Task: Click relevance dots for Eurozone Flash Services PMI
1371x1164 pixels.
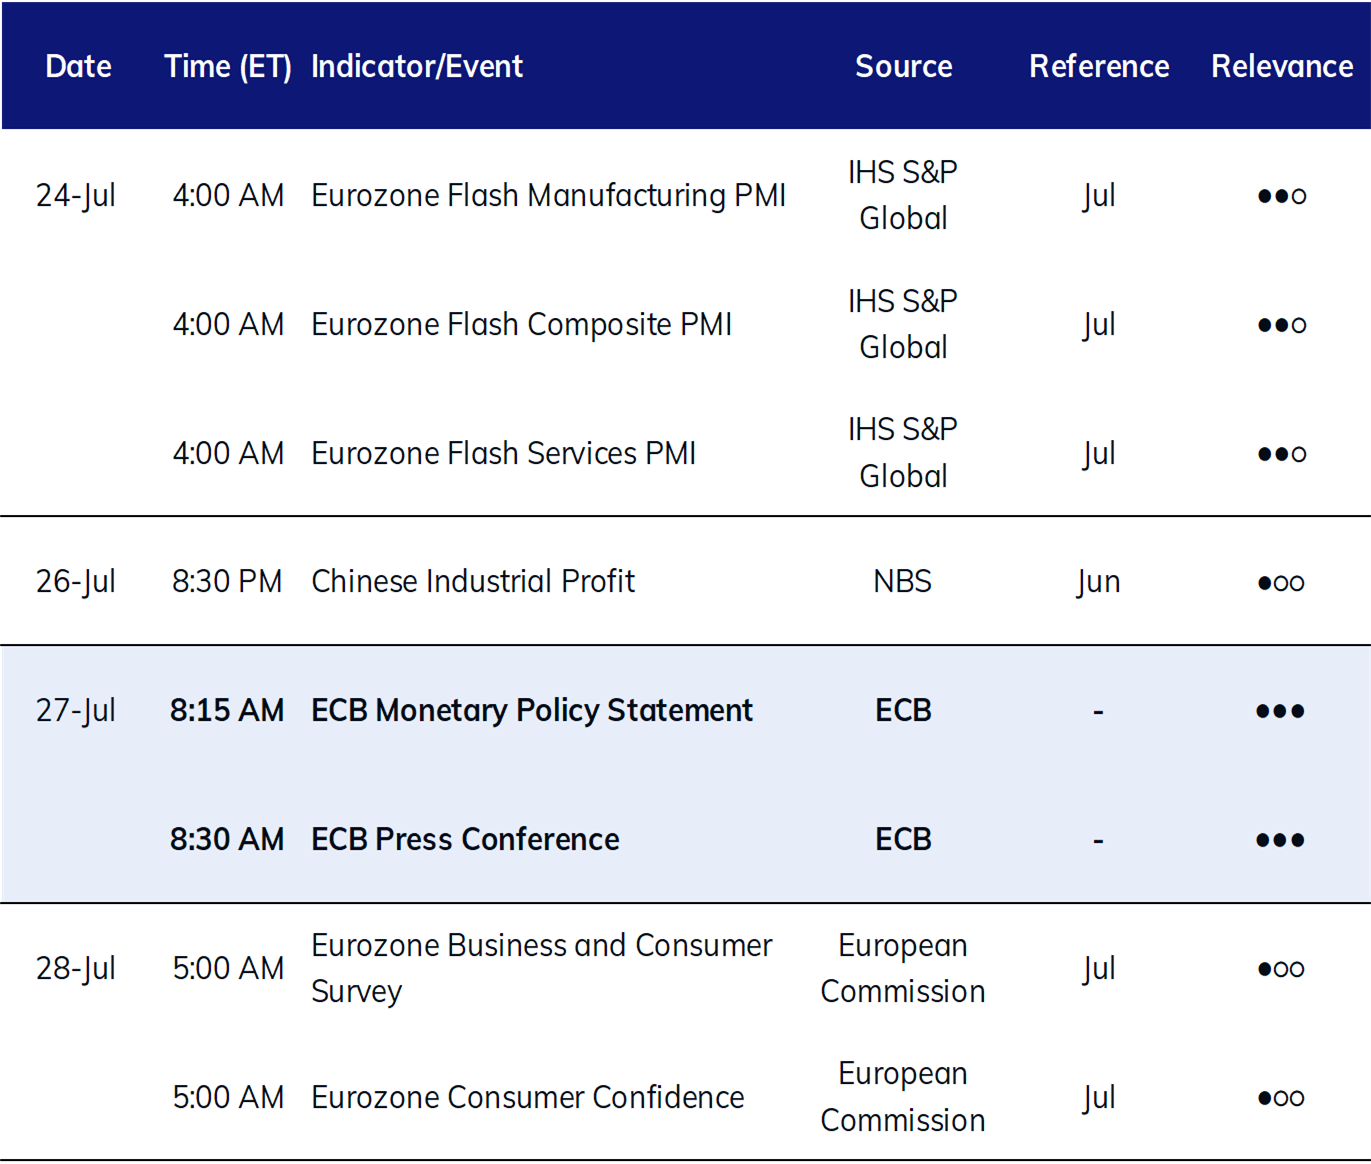Action: pos(1282,454)
